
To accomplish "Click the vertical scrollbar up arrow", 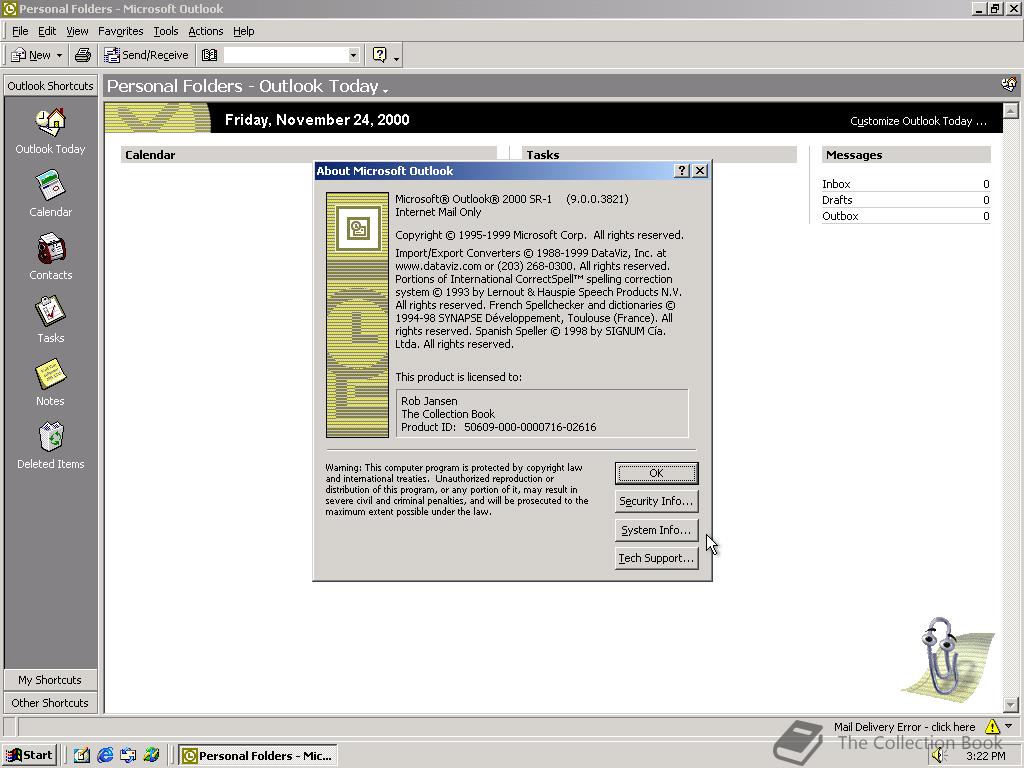I will (1010, 110).
